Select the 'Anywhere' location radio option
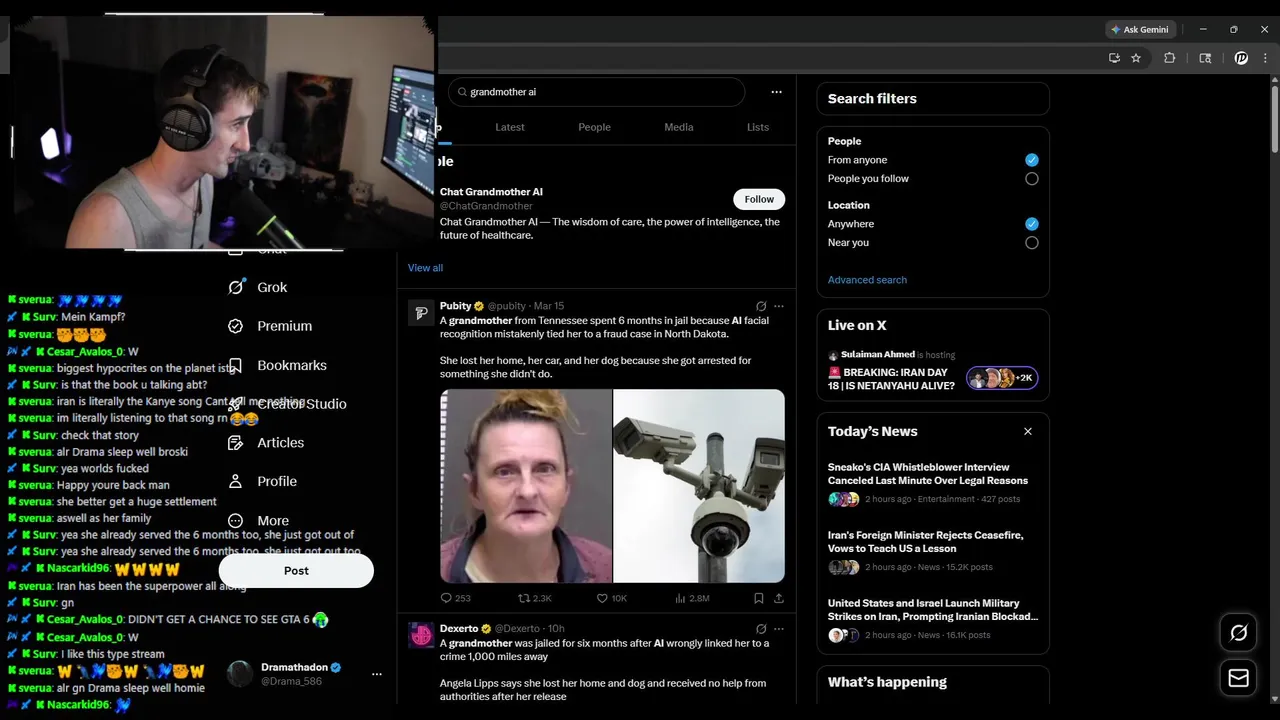The height and width of the screenshot is (720, 1280). 1032,224
